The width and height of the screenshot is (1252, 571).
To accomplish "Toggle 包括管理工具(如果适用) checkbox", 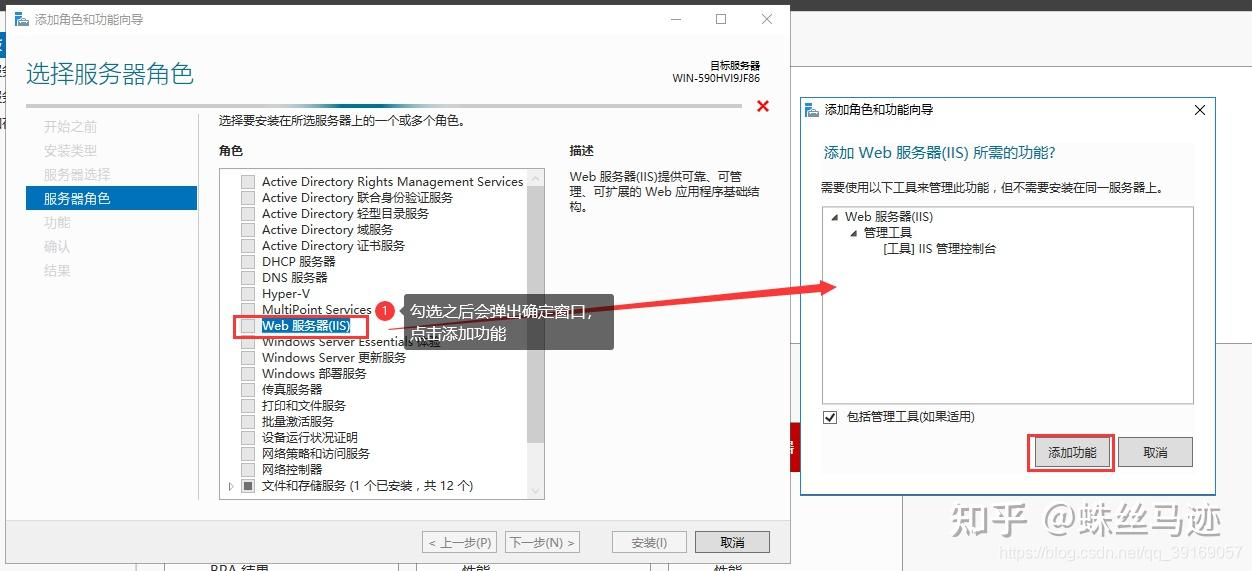I will click(x=830, y=417).
